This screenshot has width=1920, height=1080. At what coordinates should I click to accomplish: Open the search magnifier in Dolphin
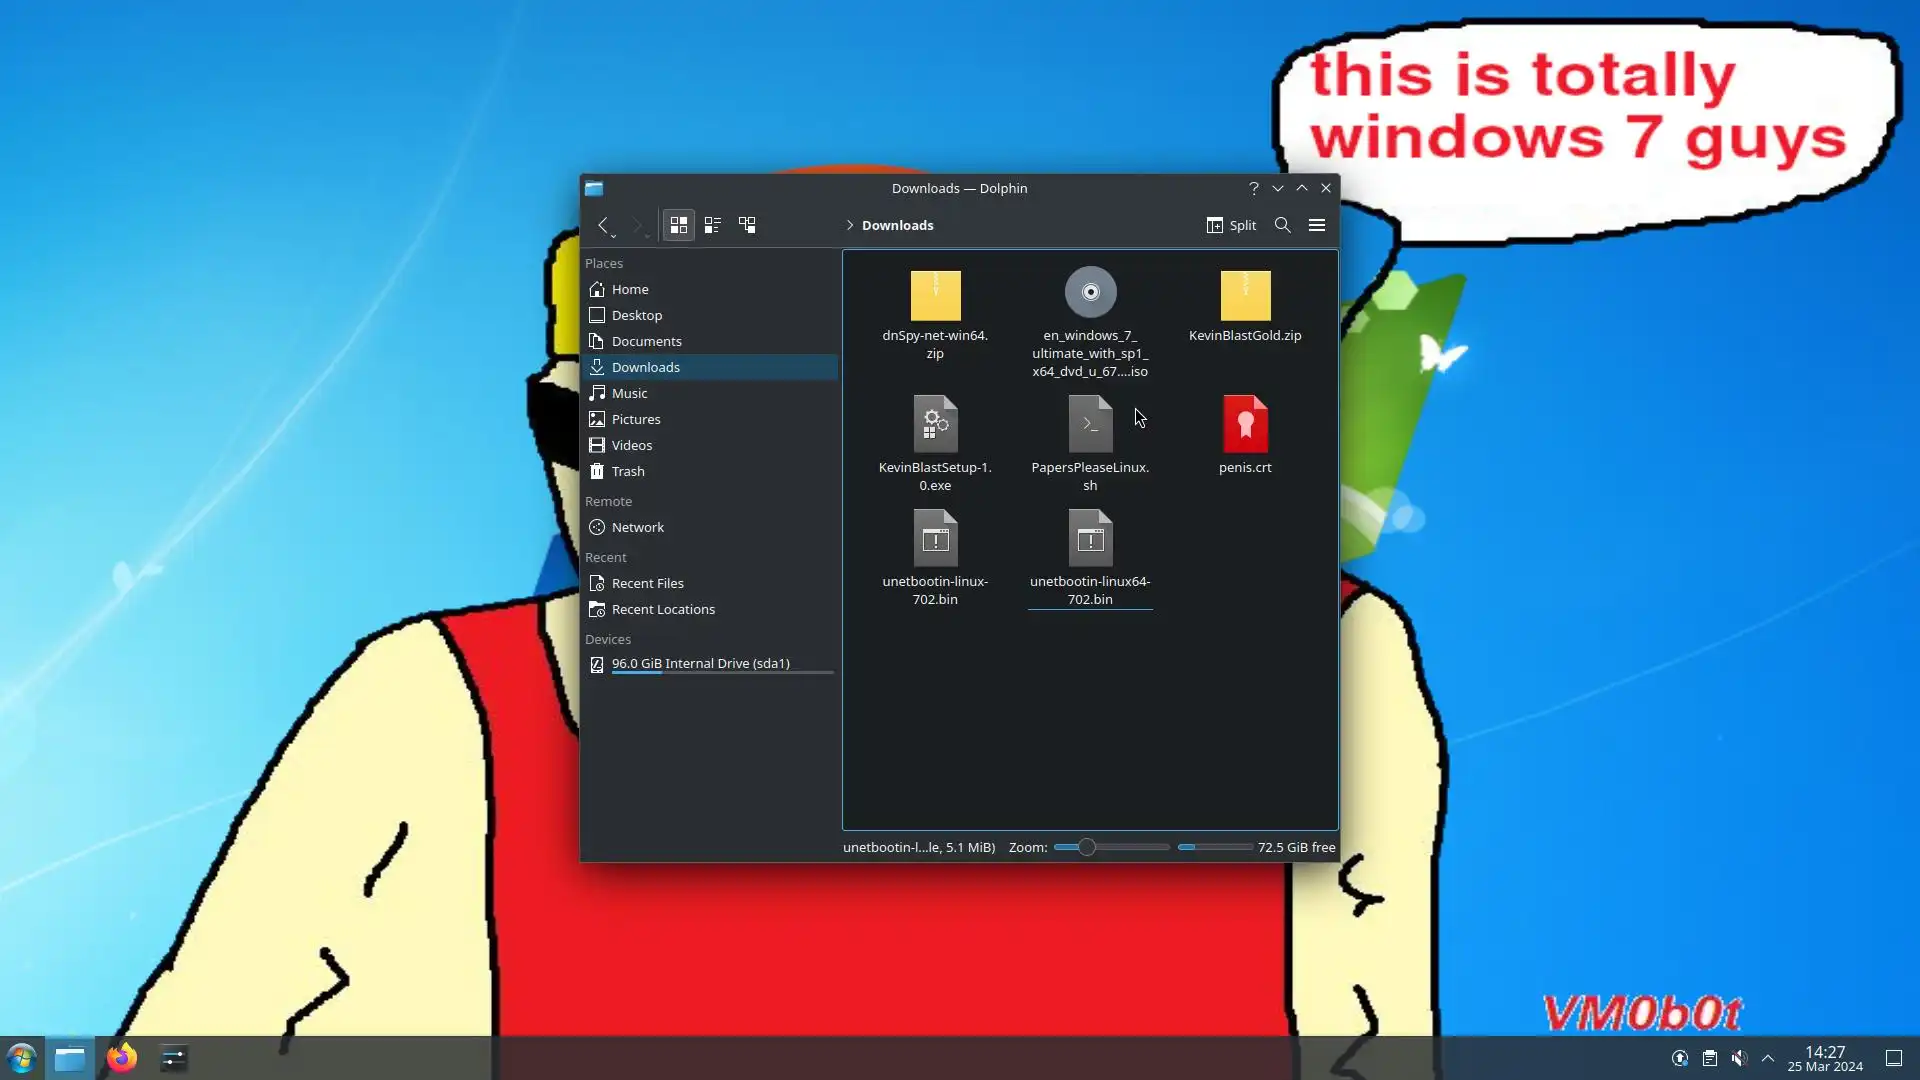tap(1282, 225)
